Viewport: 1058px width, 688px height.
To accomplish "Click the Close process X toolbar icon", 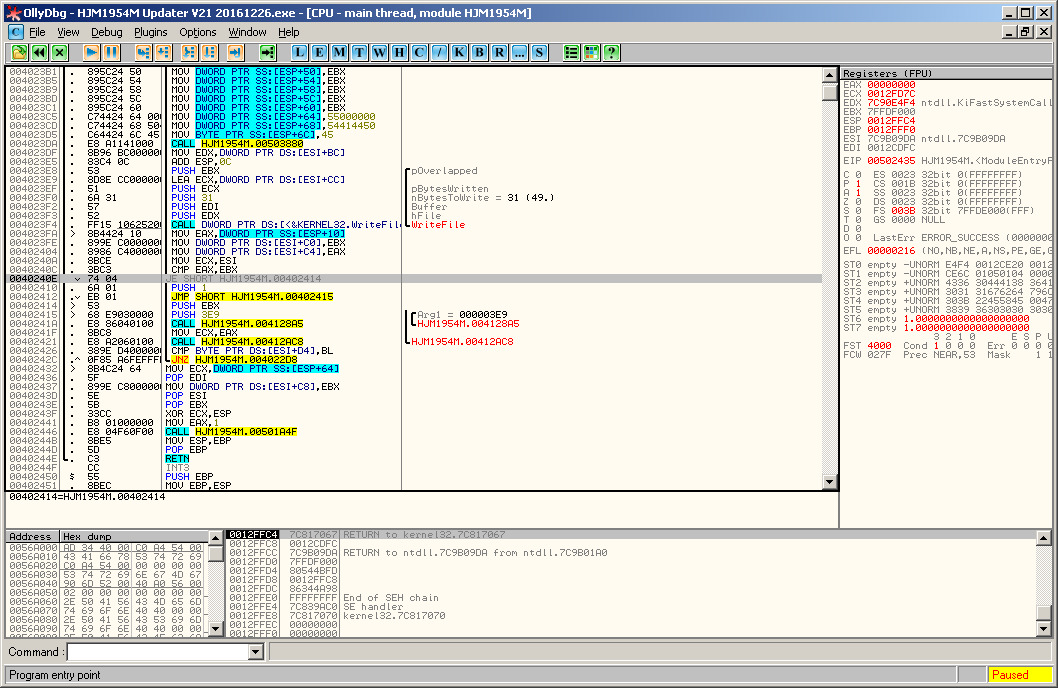I will 59,52.
